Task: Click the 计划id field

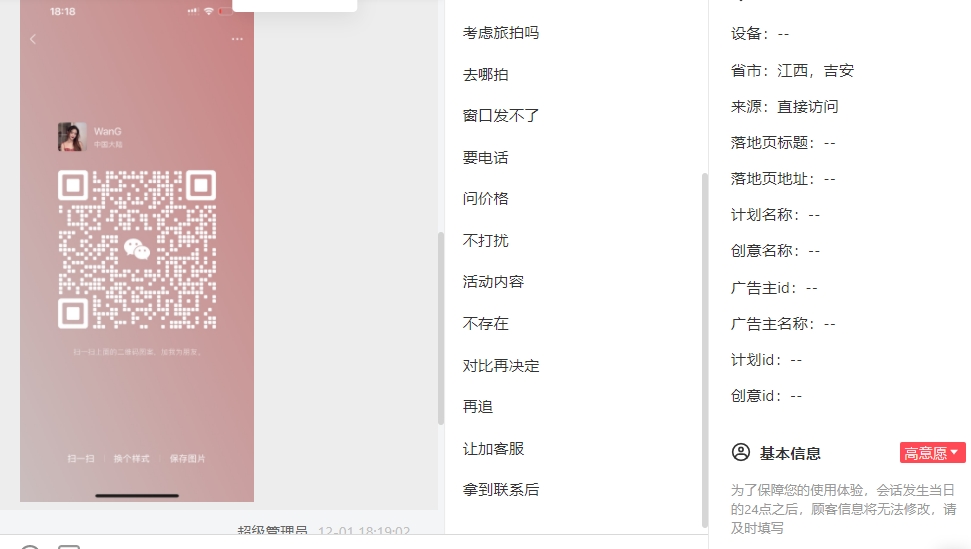Action: 766,360
